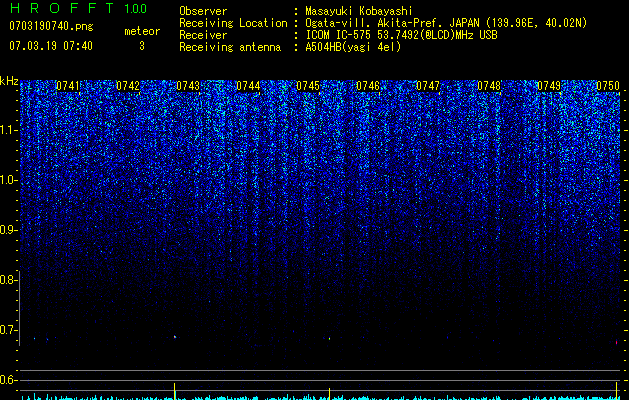Click the Observer name Masayuki Kobayashi
The height and width of the screenshot is (400, 629).
359,11
